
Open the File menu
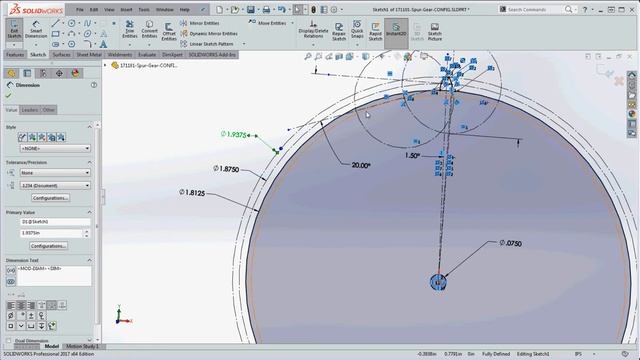(x=80, y=9)
